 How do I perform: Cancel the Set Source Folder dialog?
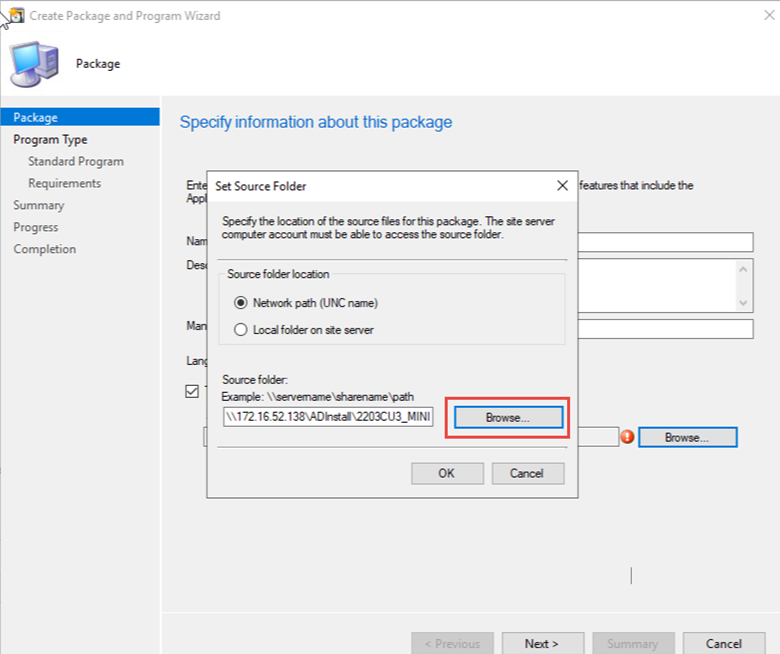(x=526, y=473)
